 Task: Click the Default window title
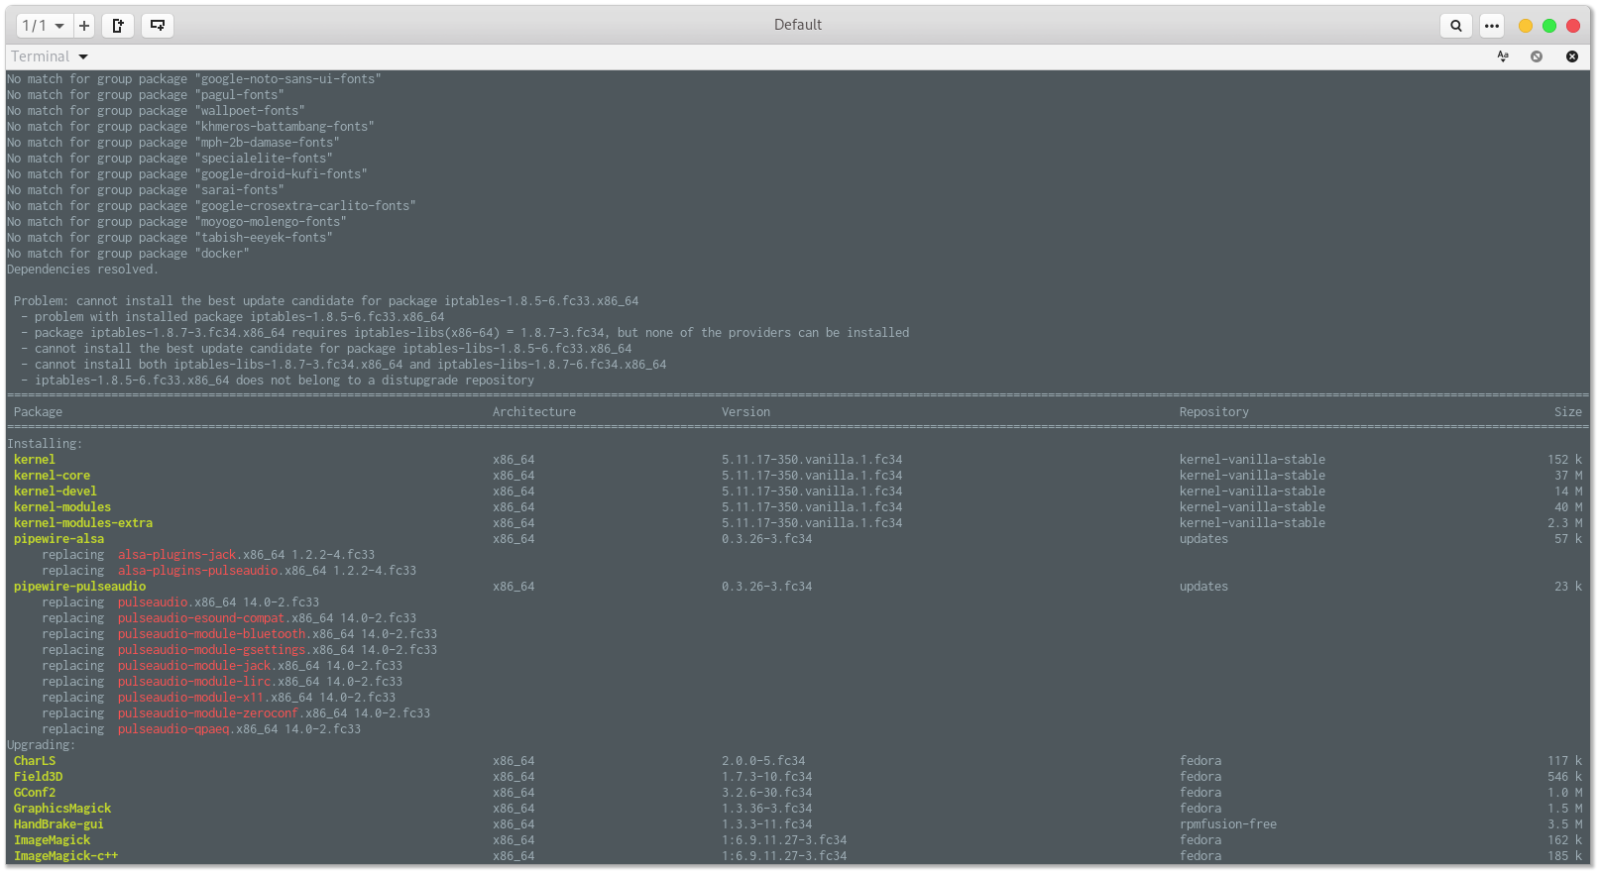[798, 25]
